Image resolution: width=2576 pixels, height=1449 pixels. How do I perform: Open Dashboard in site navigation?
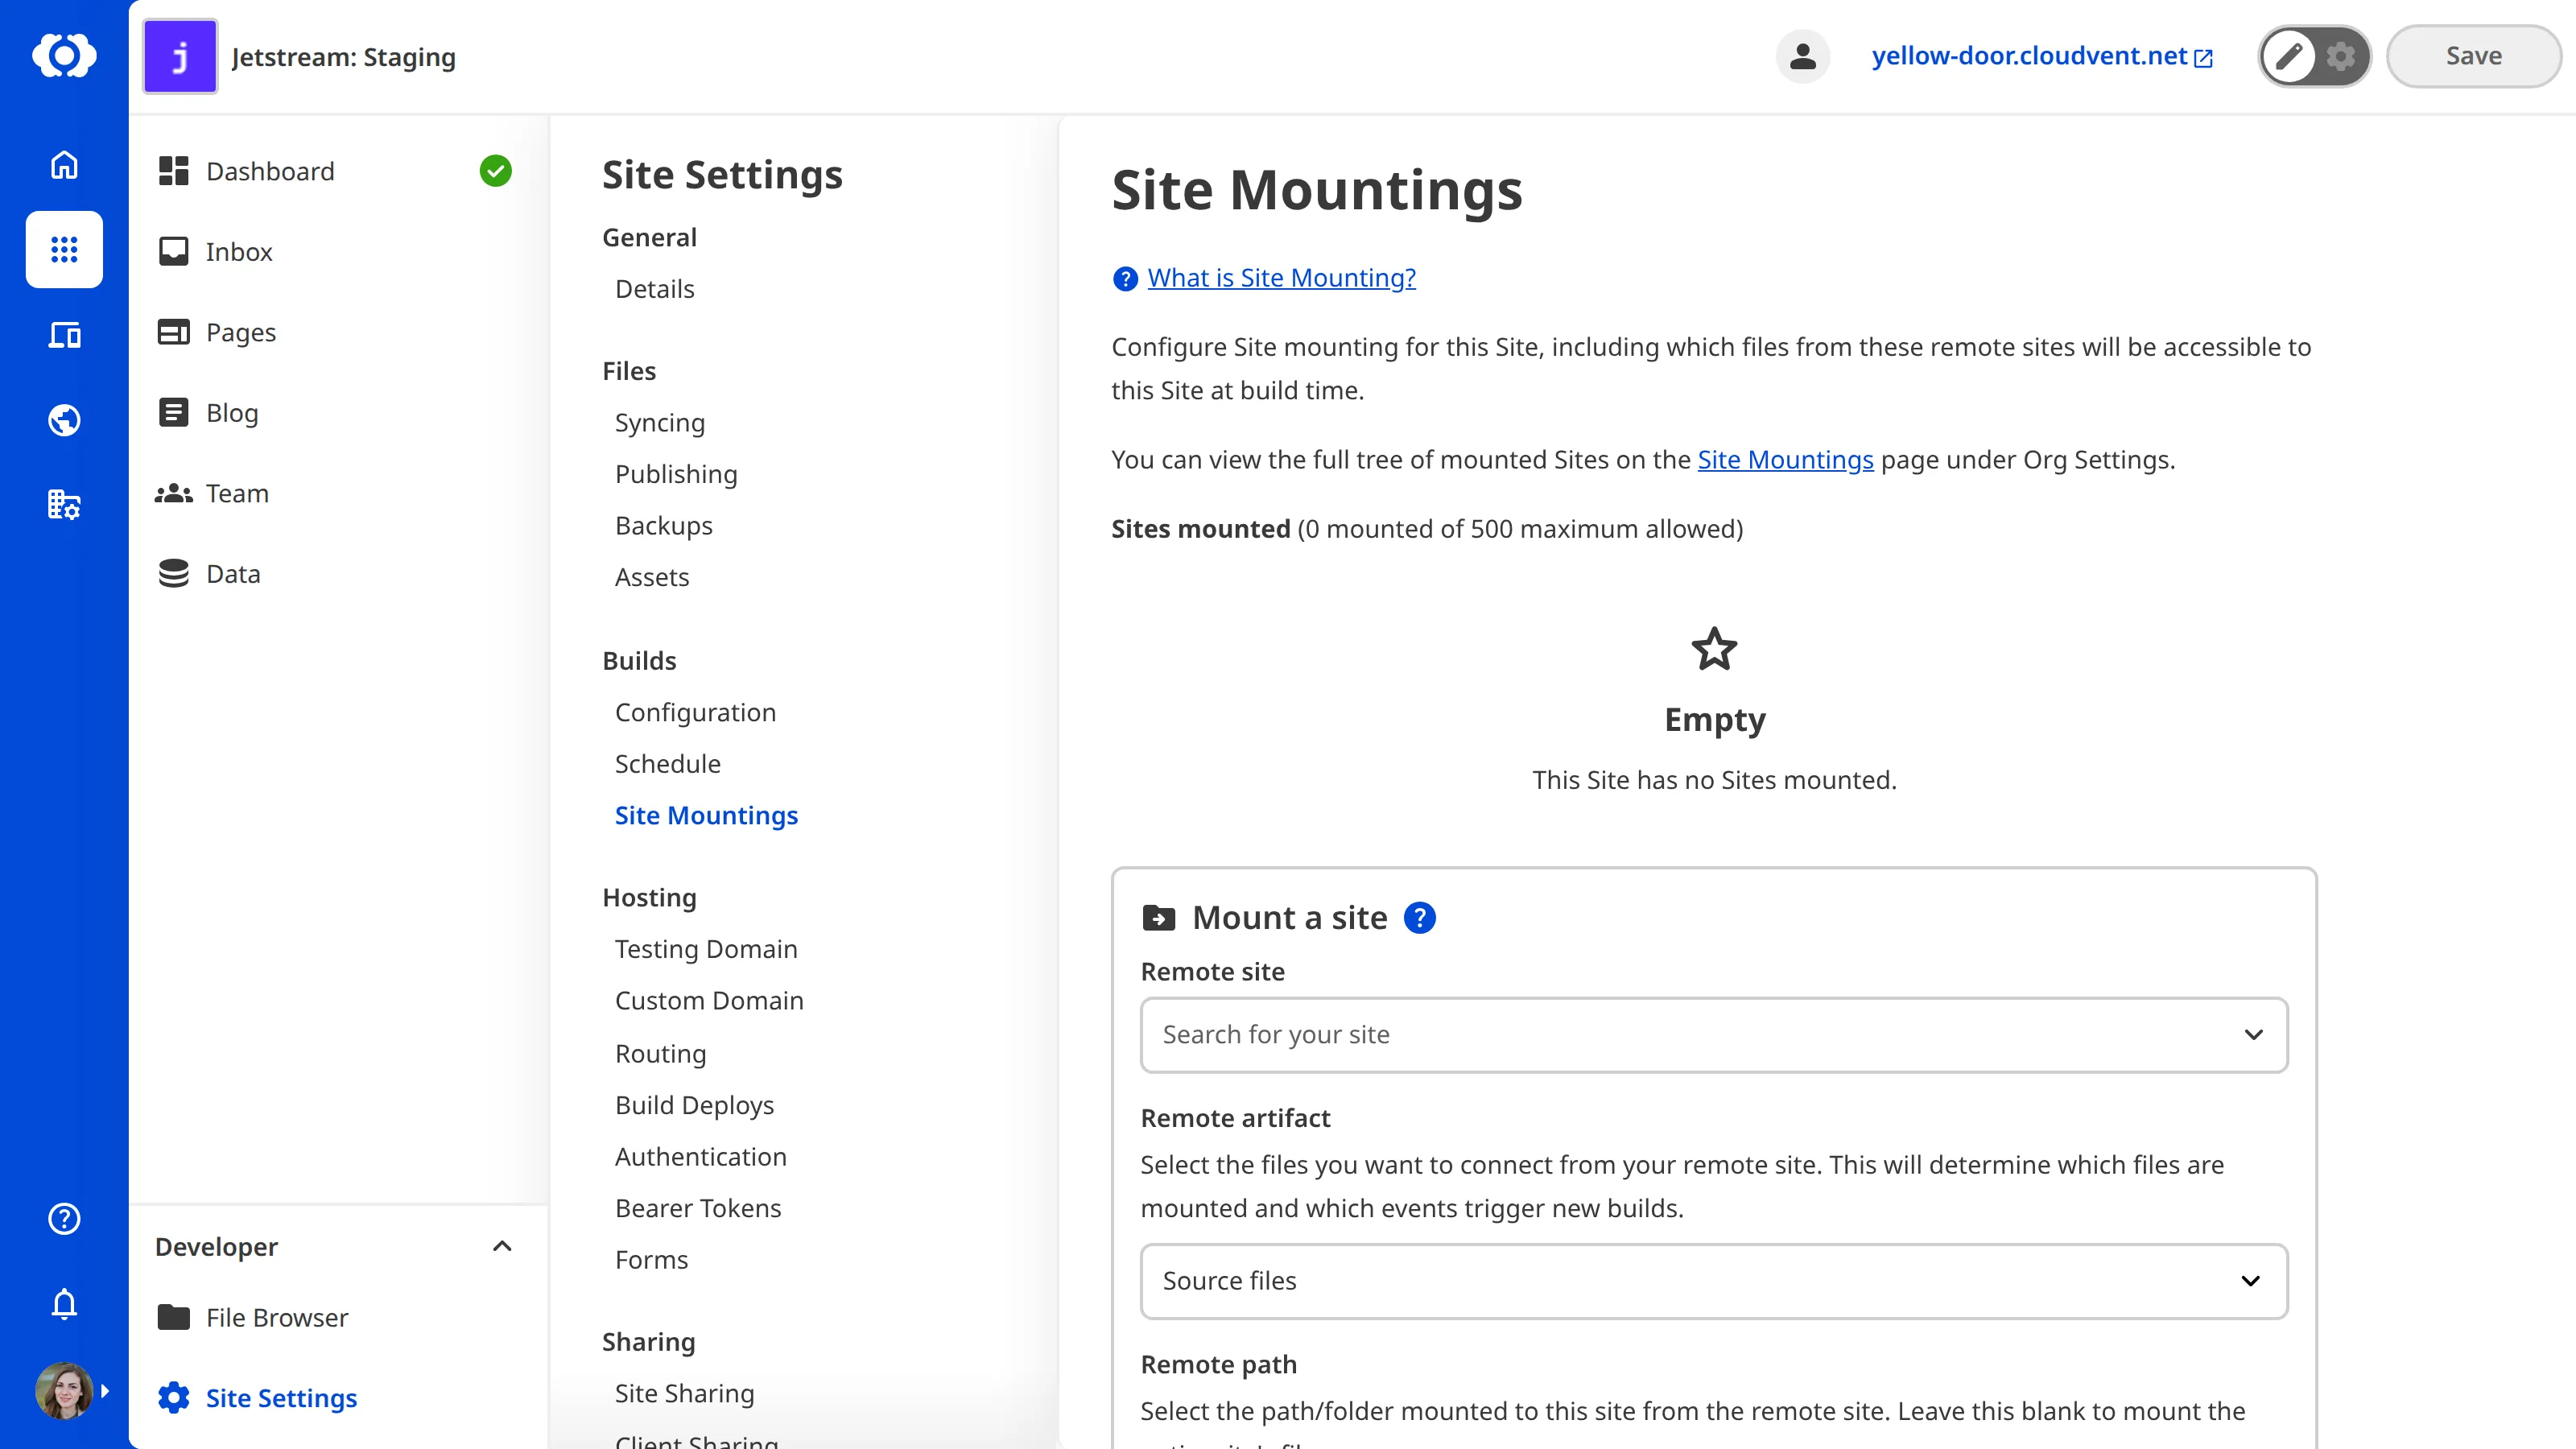(270, 171)
